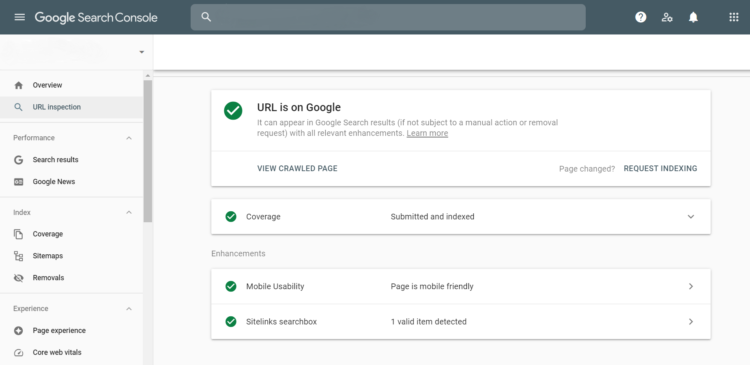Image resolution: width=750 pixels, height=365 pixels.
Task: Select Overview in the sidebar
Action: pos(72,85)
